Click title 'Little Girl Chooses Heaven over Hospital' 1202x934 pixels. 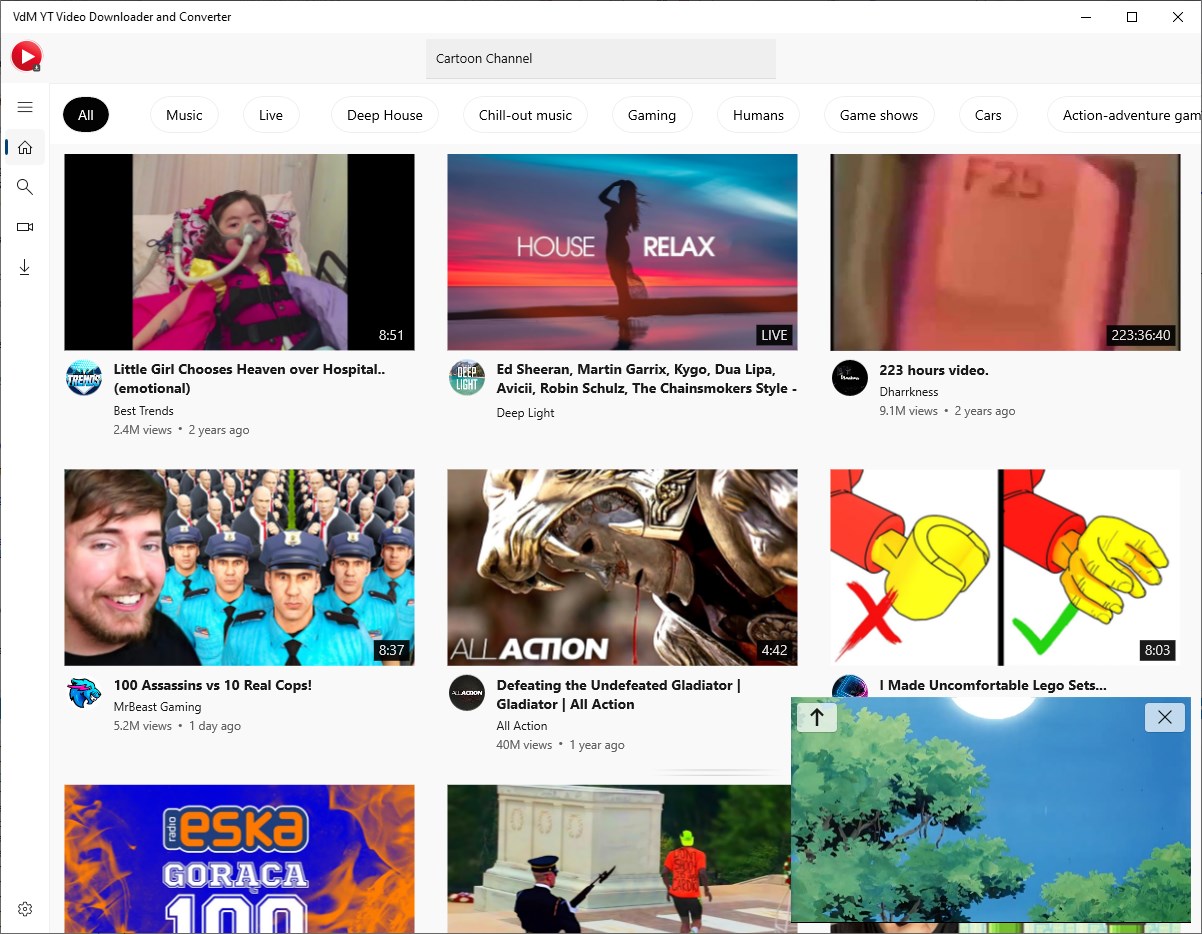pyautogui.click(x=249, y=379)
